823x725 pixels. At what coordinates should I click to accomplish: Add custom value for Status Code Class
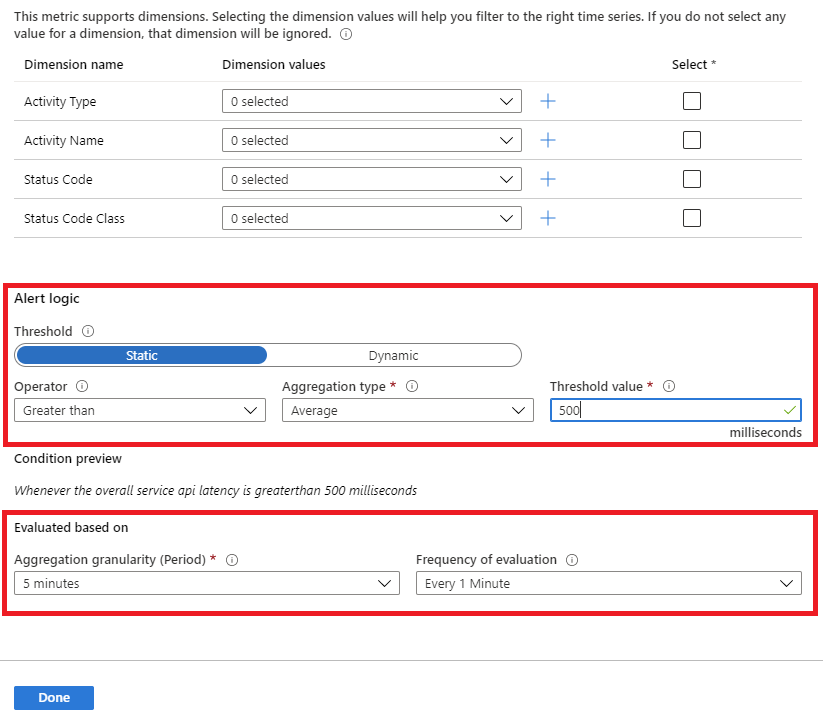pos(548,218)
